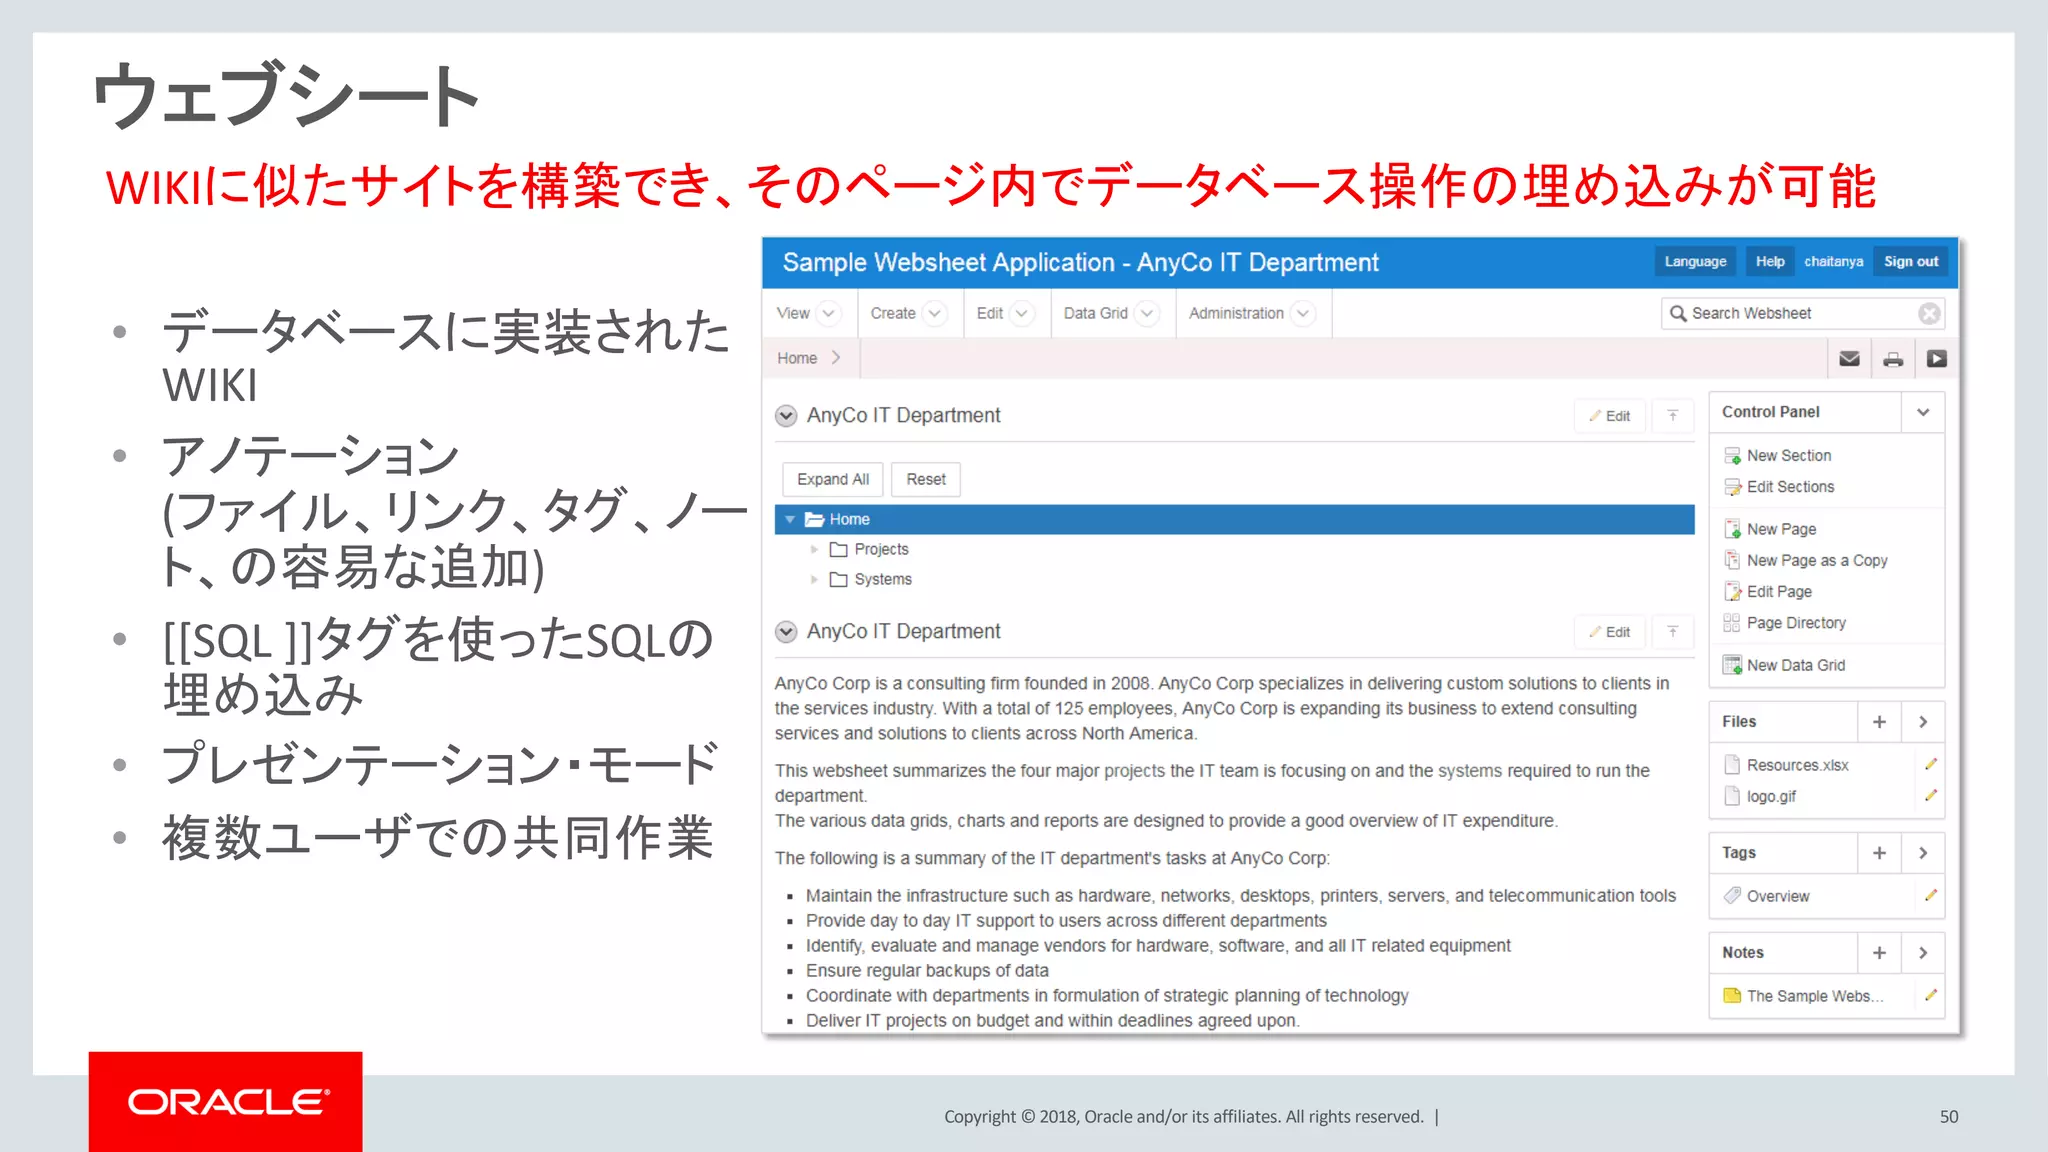2048x1152 pixels.
Task: Click the printer icon
Action: 1893,359
